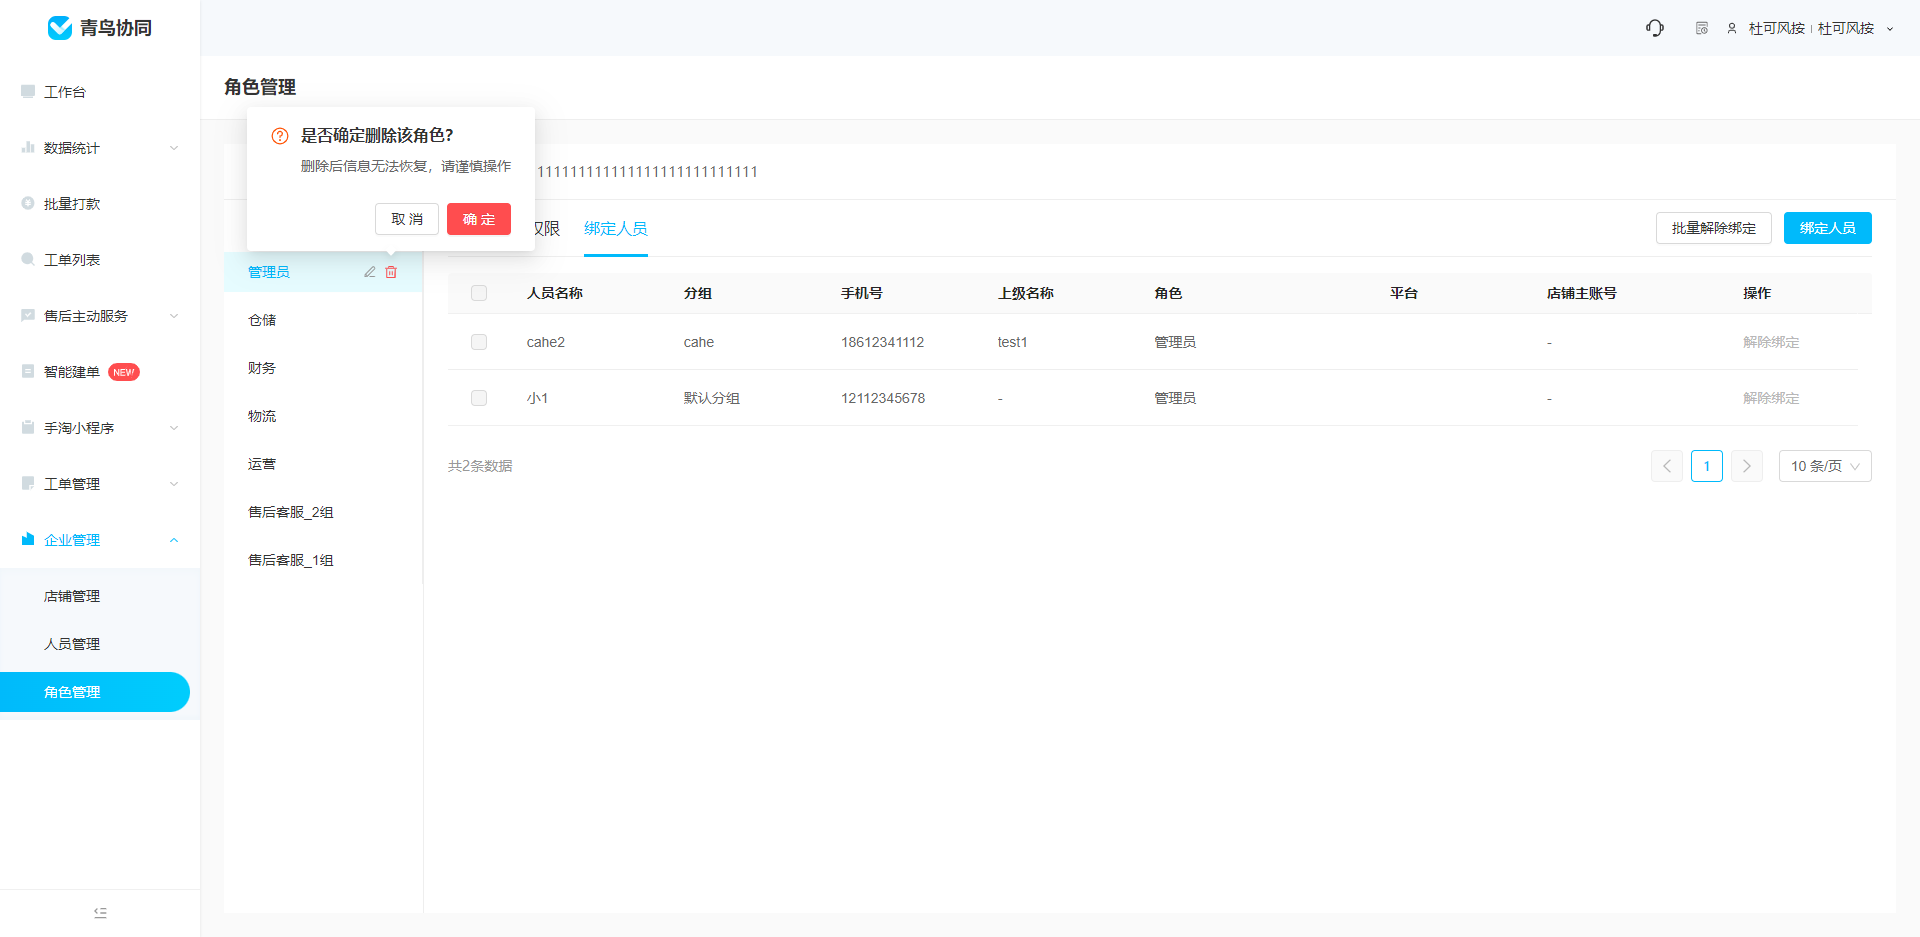Click phone number 18612341112

click(x=882, y=342)
